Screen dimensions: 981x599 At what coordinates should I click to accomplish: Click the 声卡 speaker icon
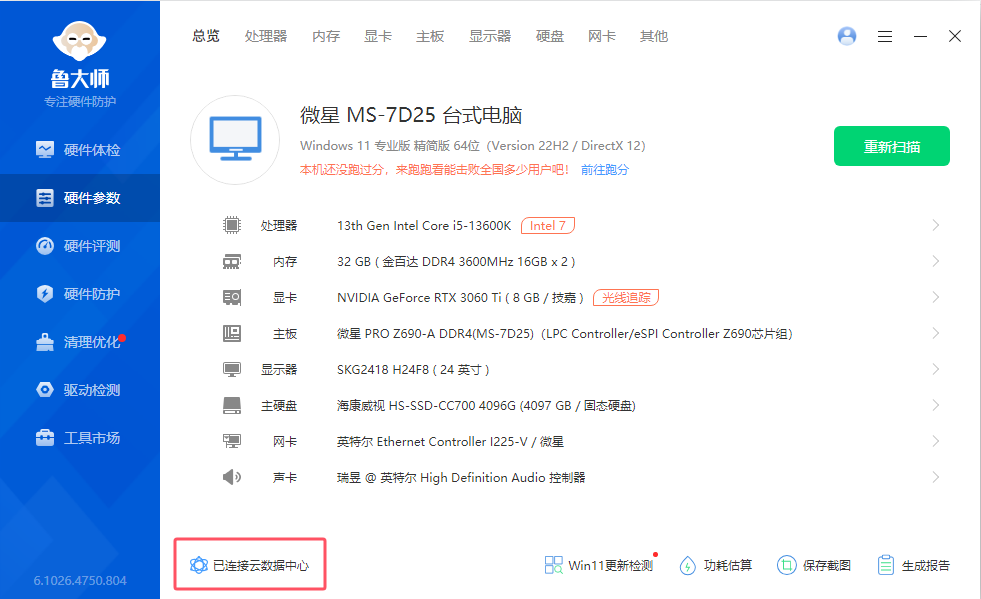point(231,478)
